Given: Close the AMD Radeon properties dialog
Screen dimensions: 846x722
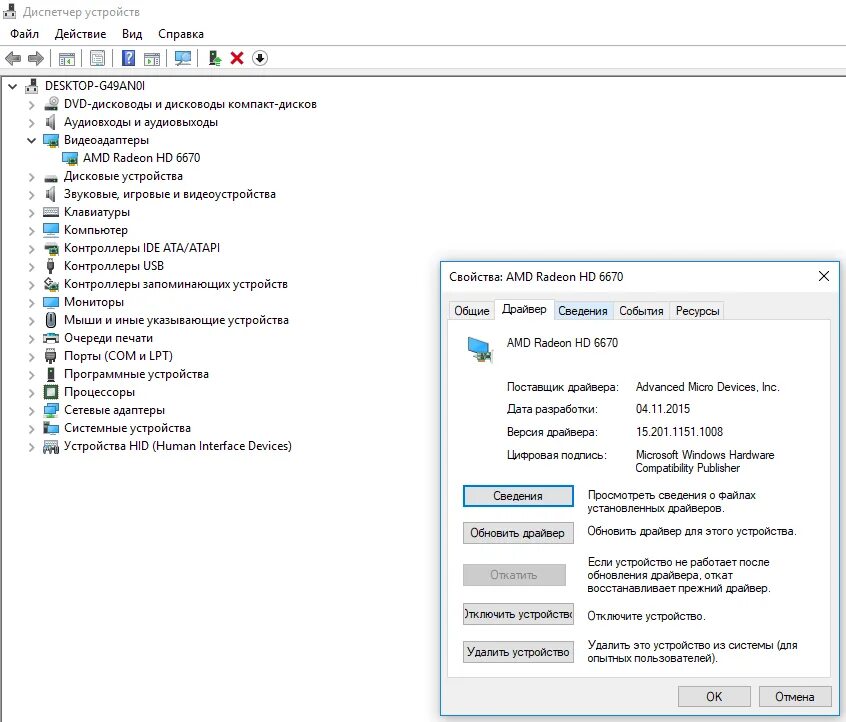Looking at the screenshot, I should click(823, 276).
